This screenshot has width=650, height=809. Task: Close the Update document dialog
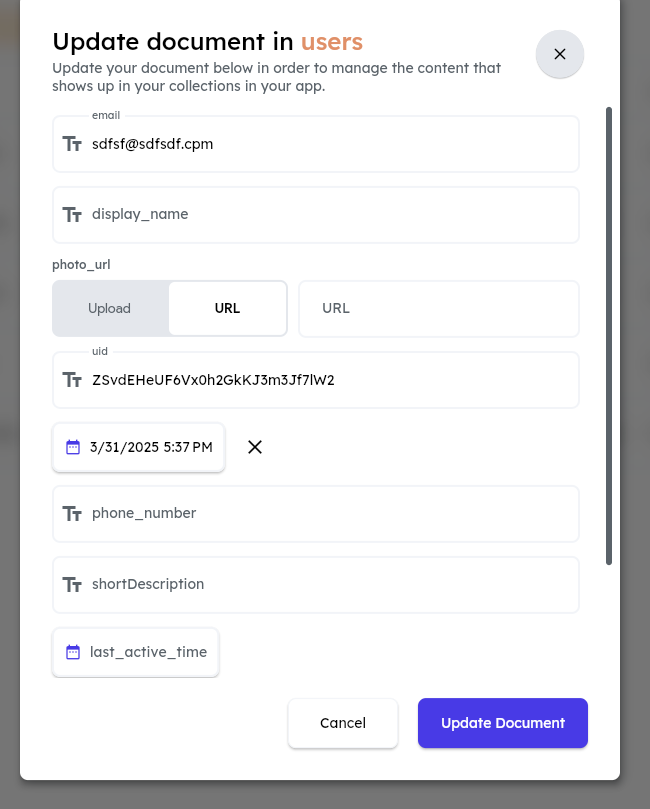point(560,54)
